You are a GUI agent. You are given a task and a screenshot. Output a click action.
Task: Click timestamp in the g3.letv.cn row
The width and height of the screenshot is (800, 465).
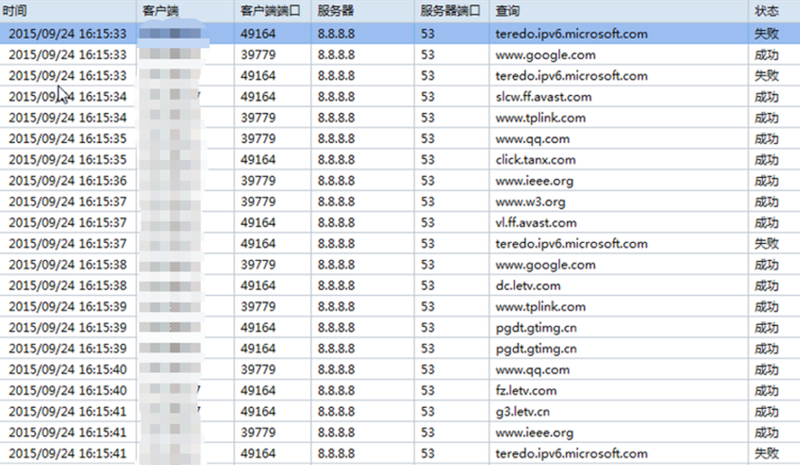coord(67,411)
